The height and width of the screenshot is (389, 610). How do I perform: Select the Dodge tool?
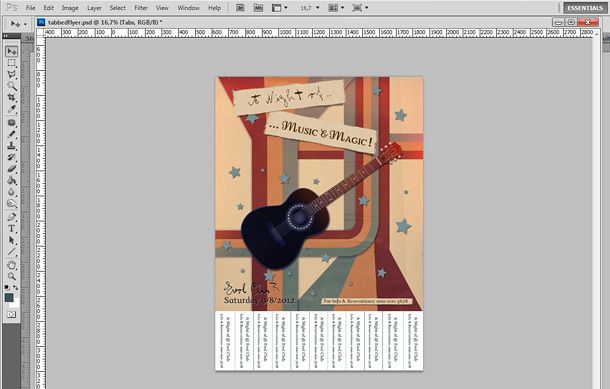pyautogui.click(x=12, y=203)
